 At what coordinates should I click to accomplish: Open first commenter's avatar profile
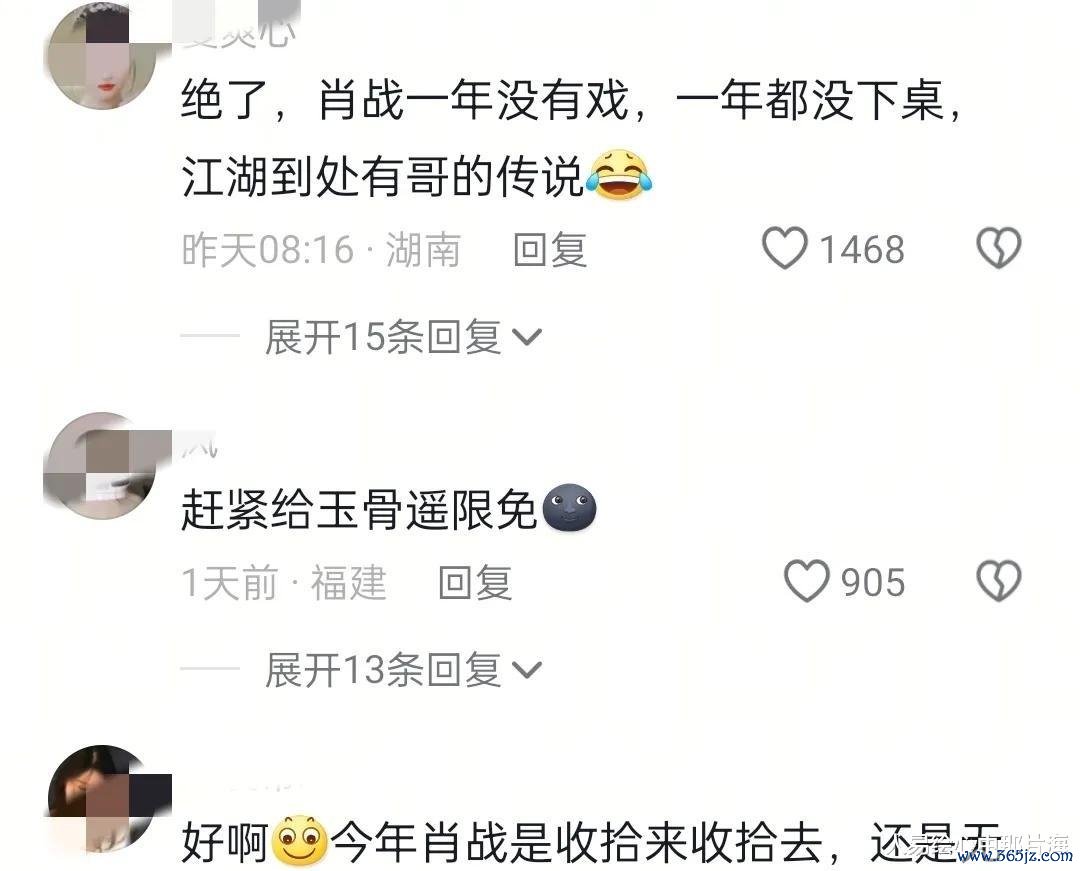point(101,56)
